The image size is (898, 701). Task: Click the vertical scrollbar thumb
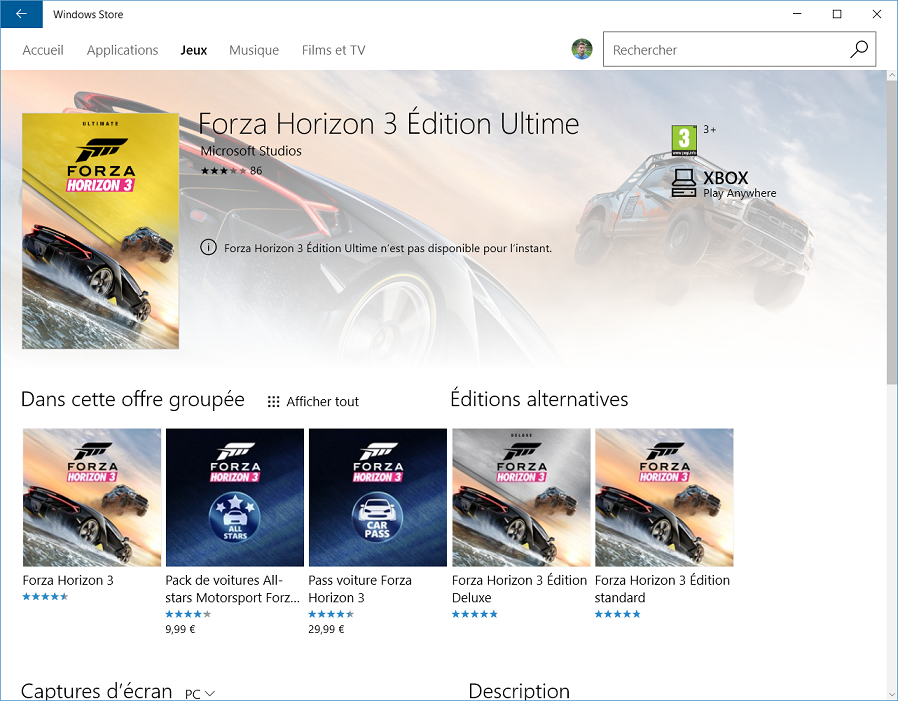point(892,233)
